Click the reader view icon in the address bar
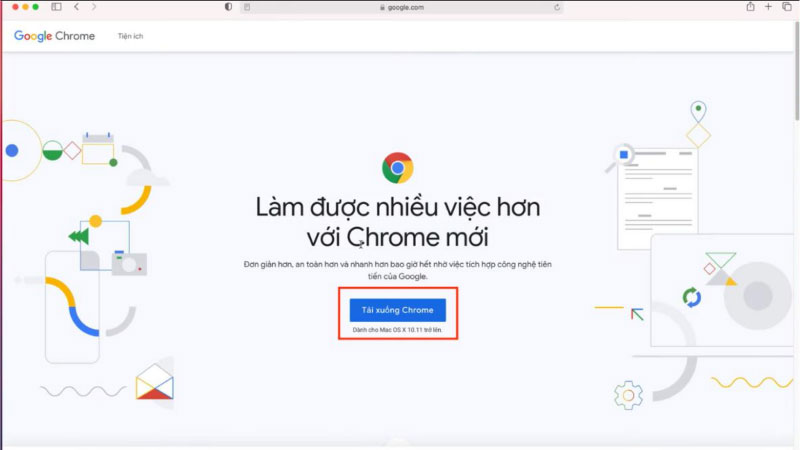The height and width of the screenshot is (450, 800). click(x=247, y=7)
